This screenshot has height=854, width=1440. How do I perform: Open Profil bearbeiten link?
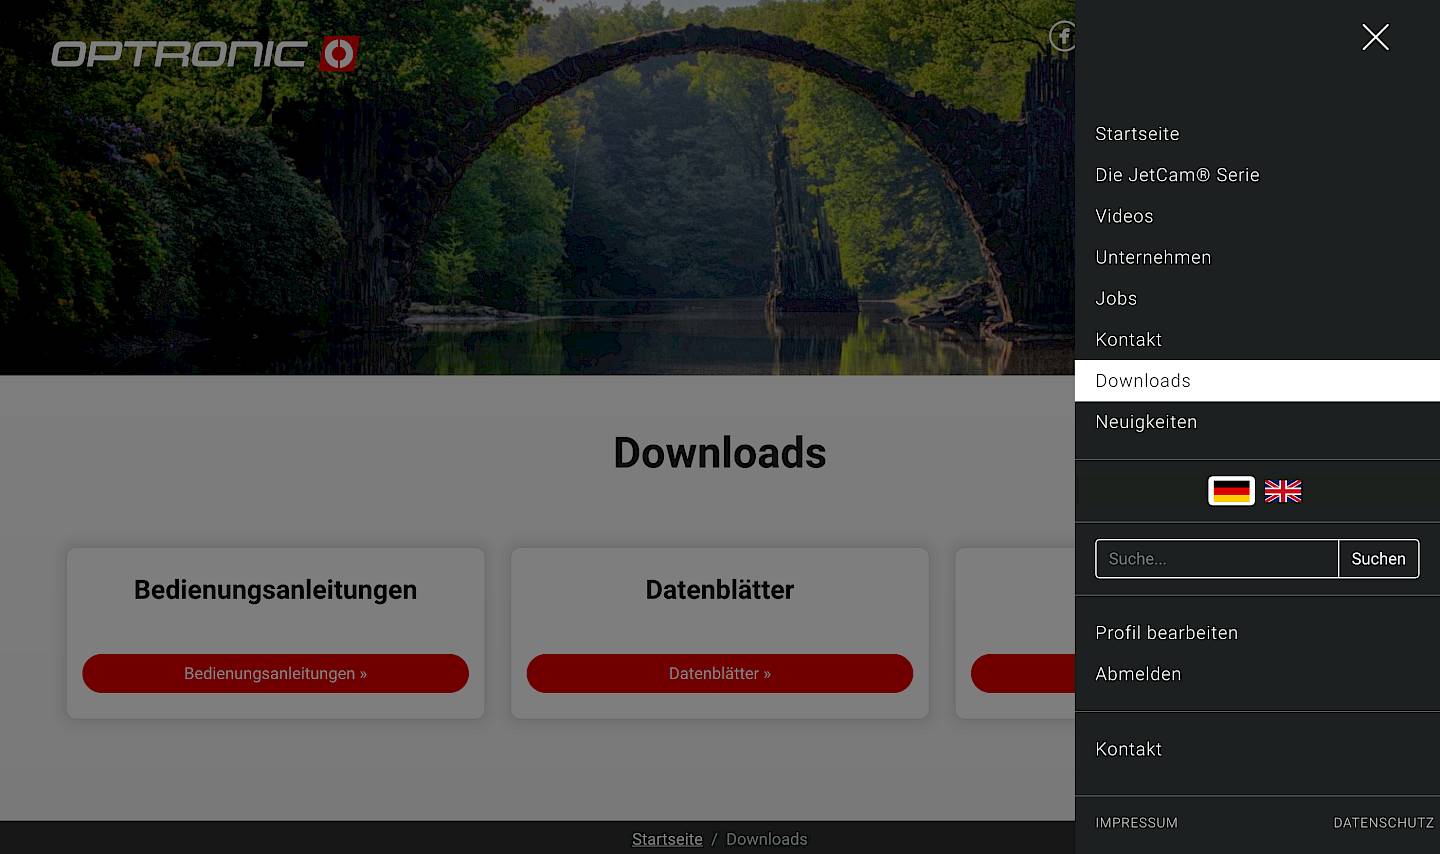(1166, 633)
